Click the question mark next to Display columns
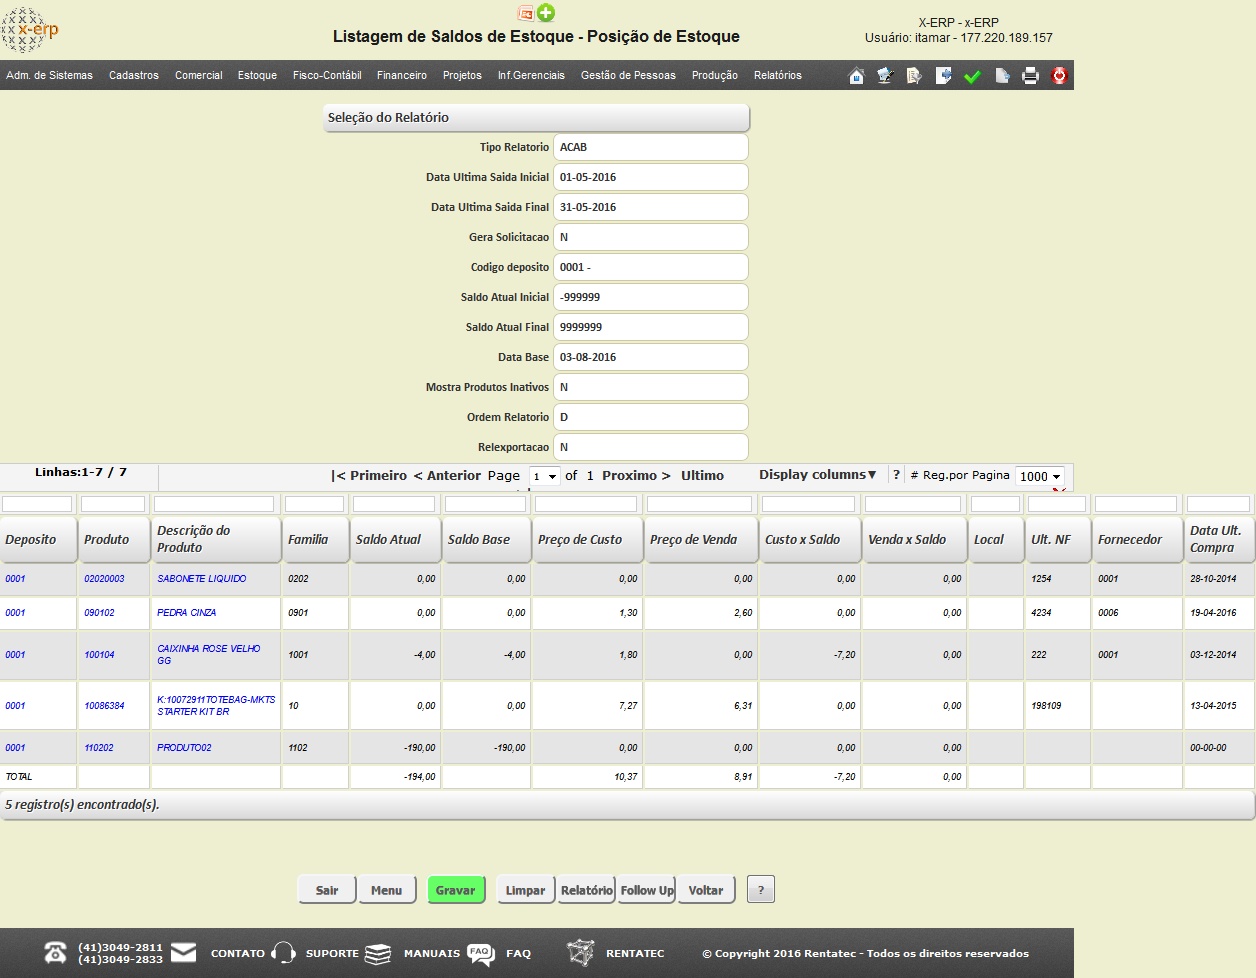The image size is (1256, 978). pos(896,475)
